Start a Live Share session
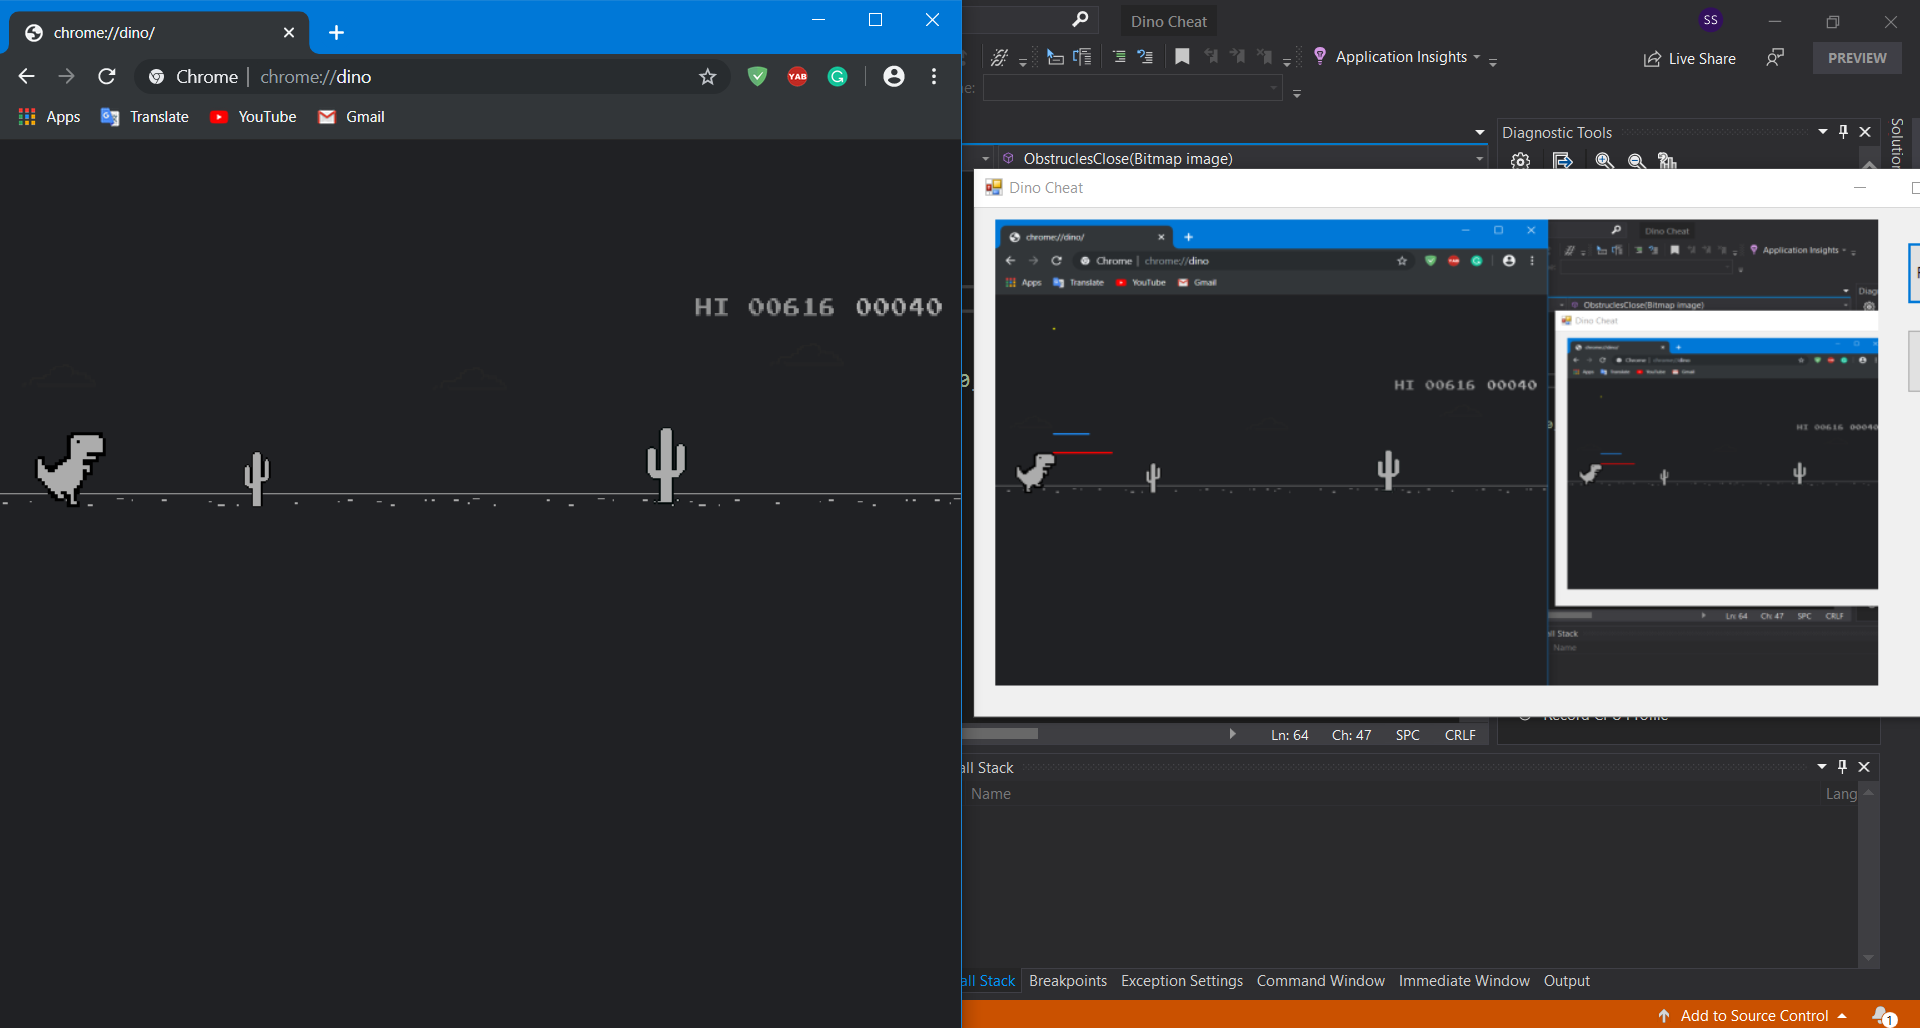 [1689, 59]
